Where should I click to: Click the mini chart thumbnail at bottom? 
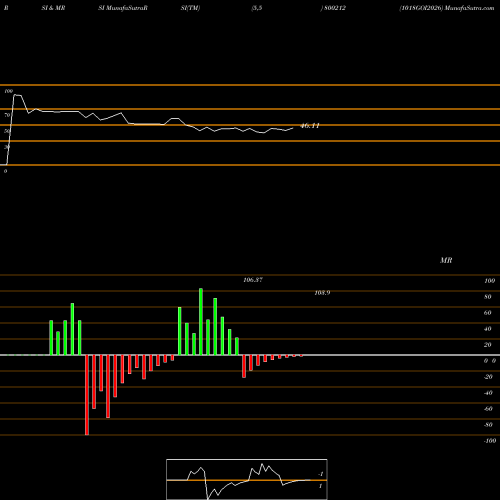coord(247,479)
